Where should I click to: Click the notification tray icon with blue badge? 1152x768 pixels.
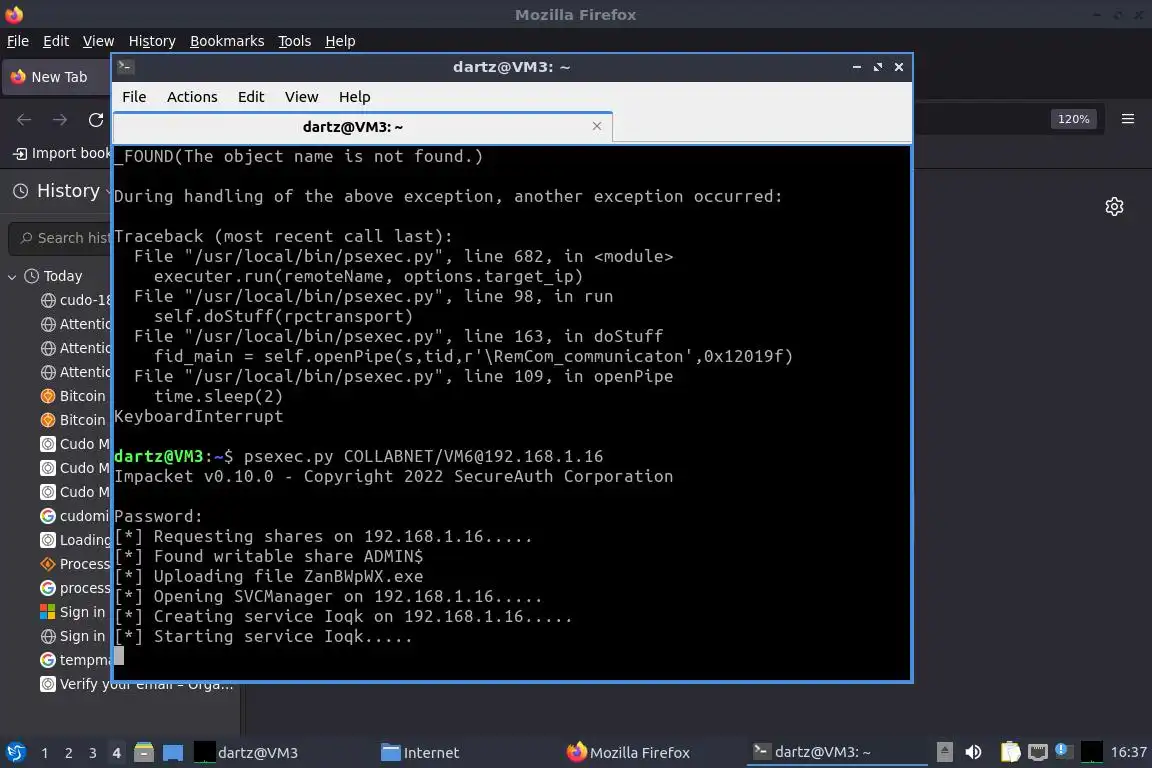[1063, 751]
